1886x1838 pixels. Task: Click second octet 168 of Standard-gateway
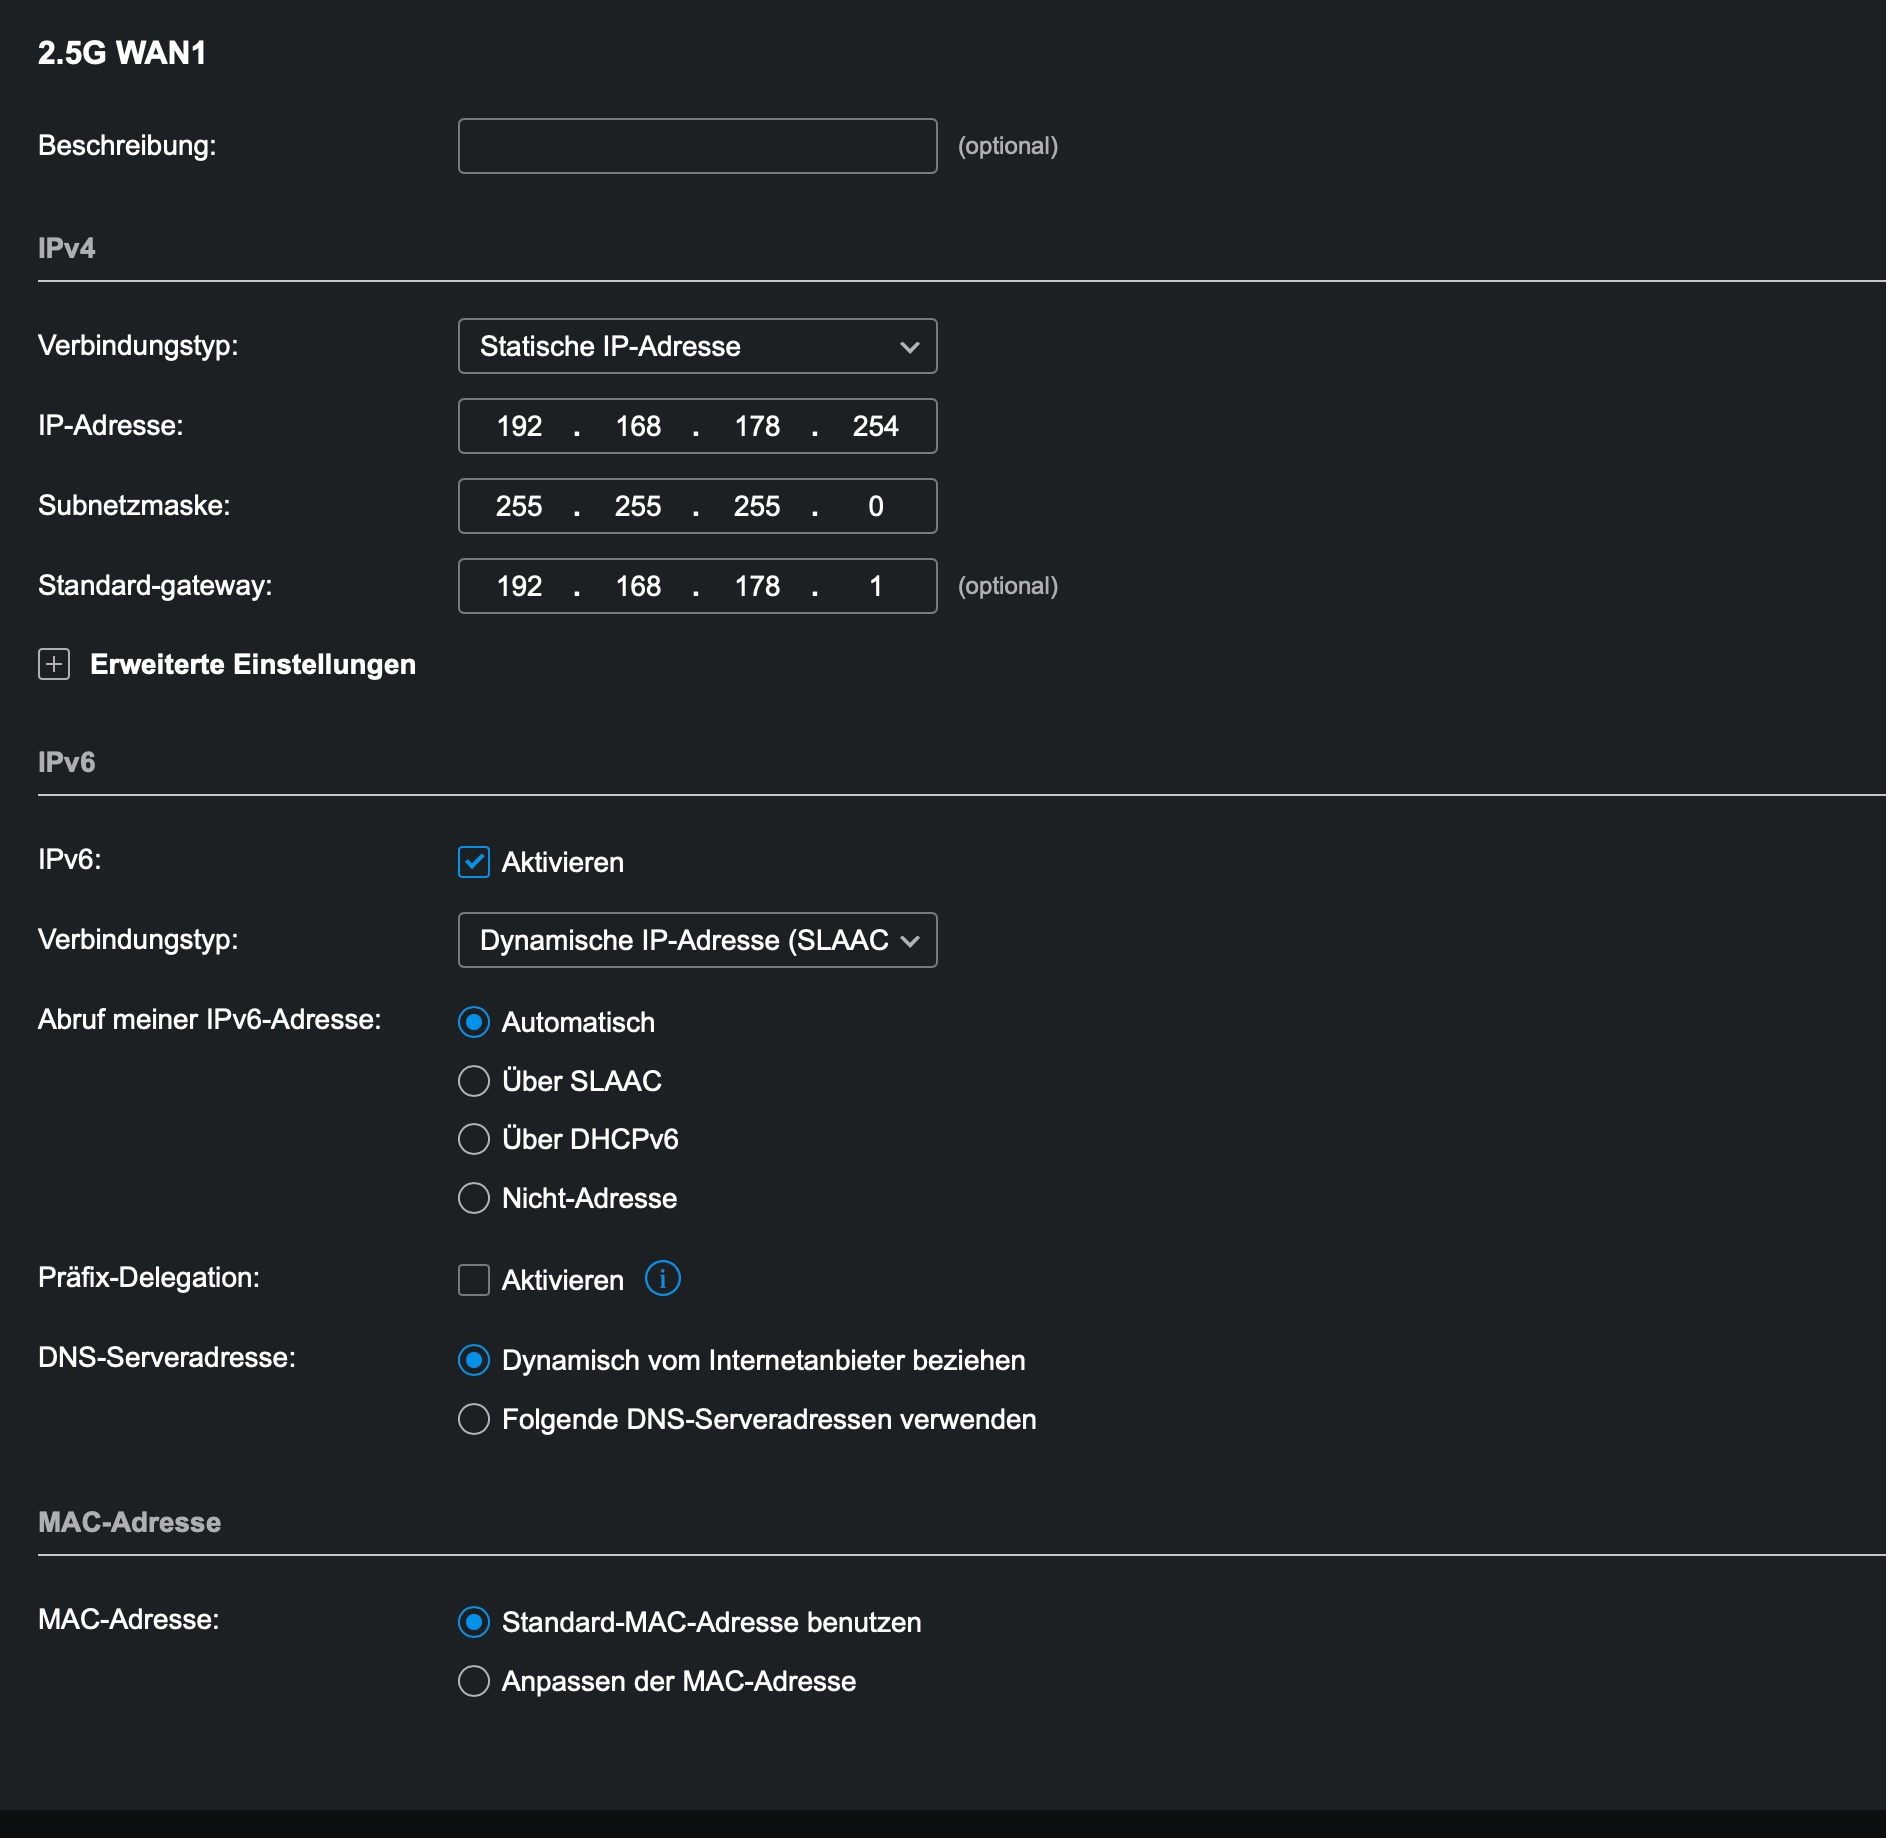point(638,586)
